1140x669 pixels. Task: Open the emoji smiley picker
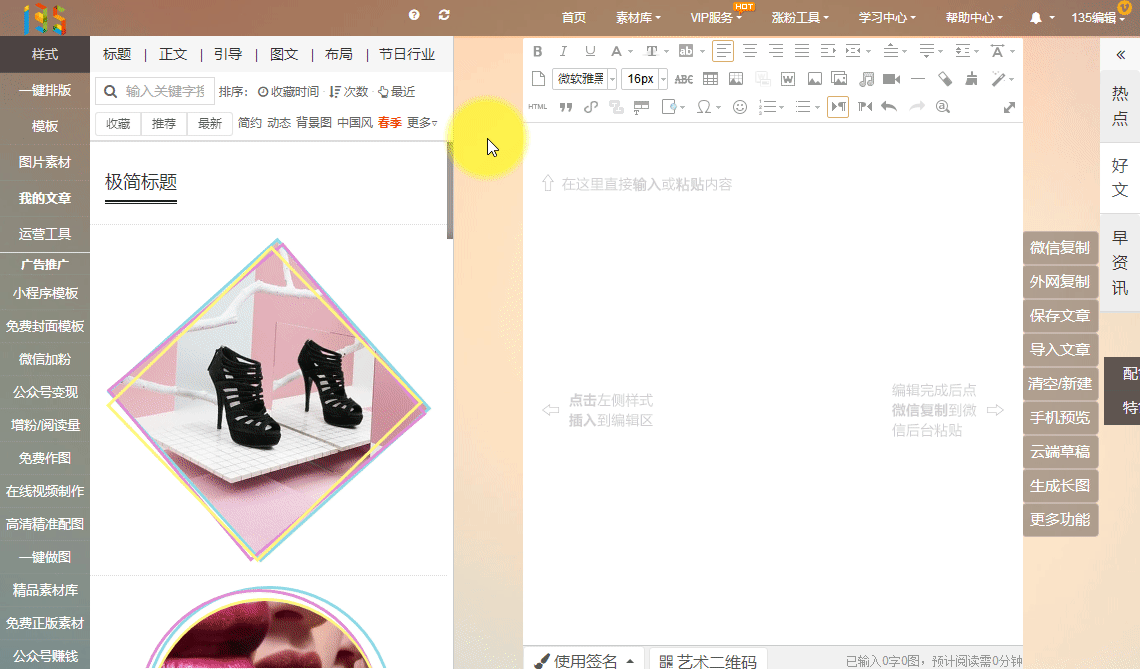(740, 107)
